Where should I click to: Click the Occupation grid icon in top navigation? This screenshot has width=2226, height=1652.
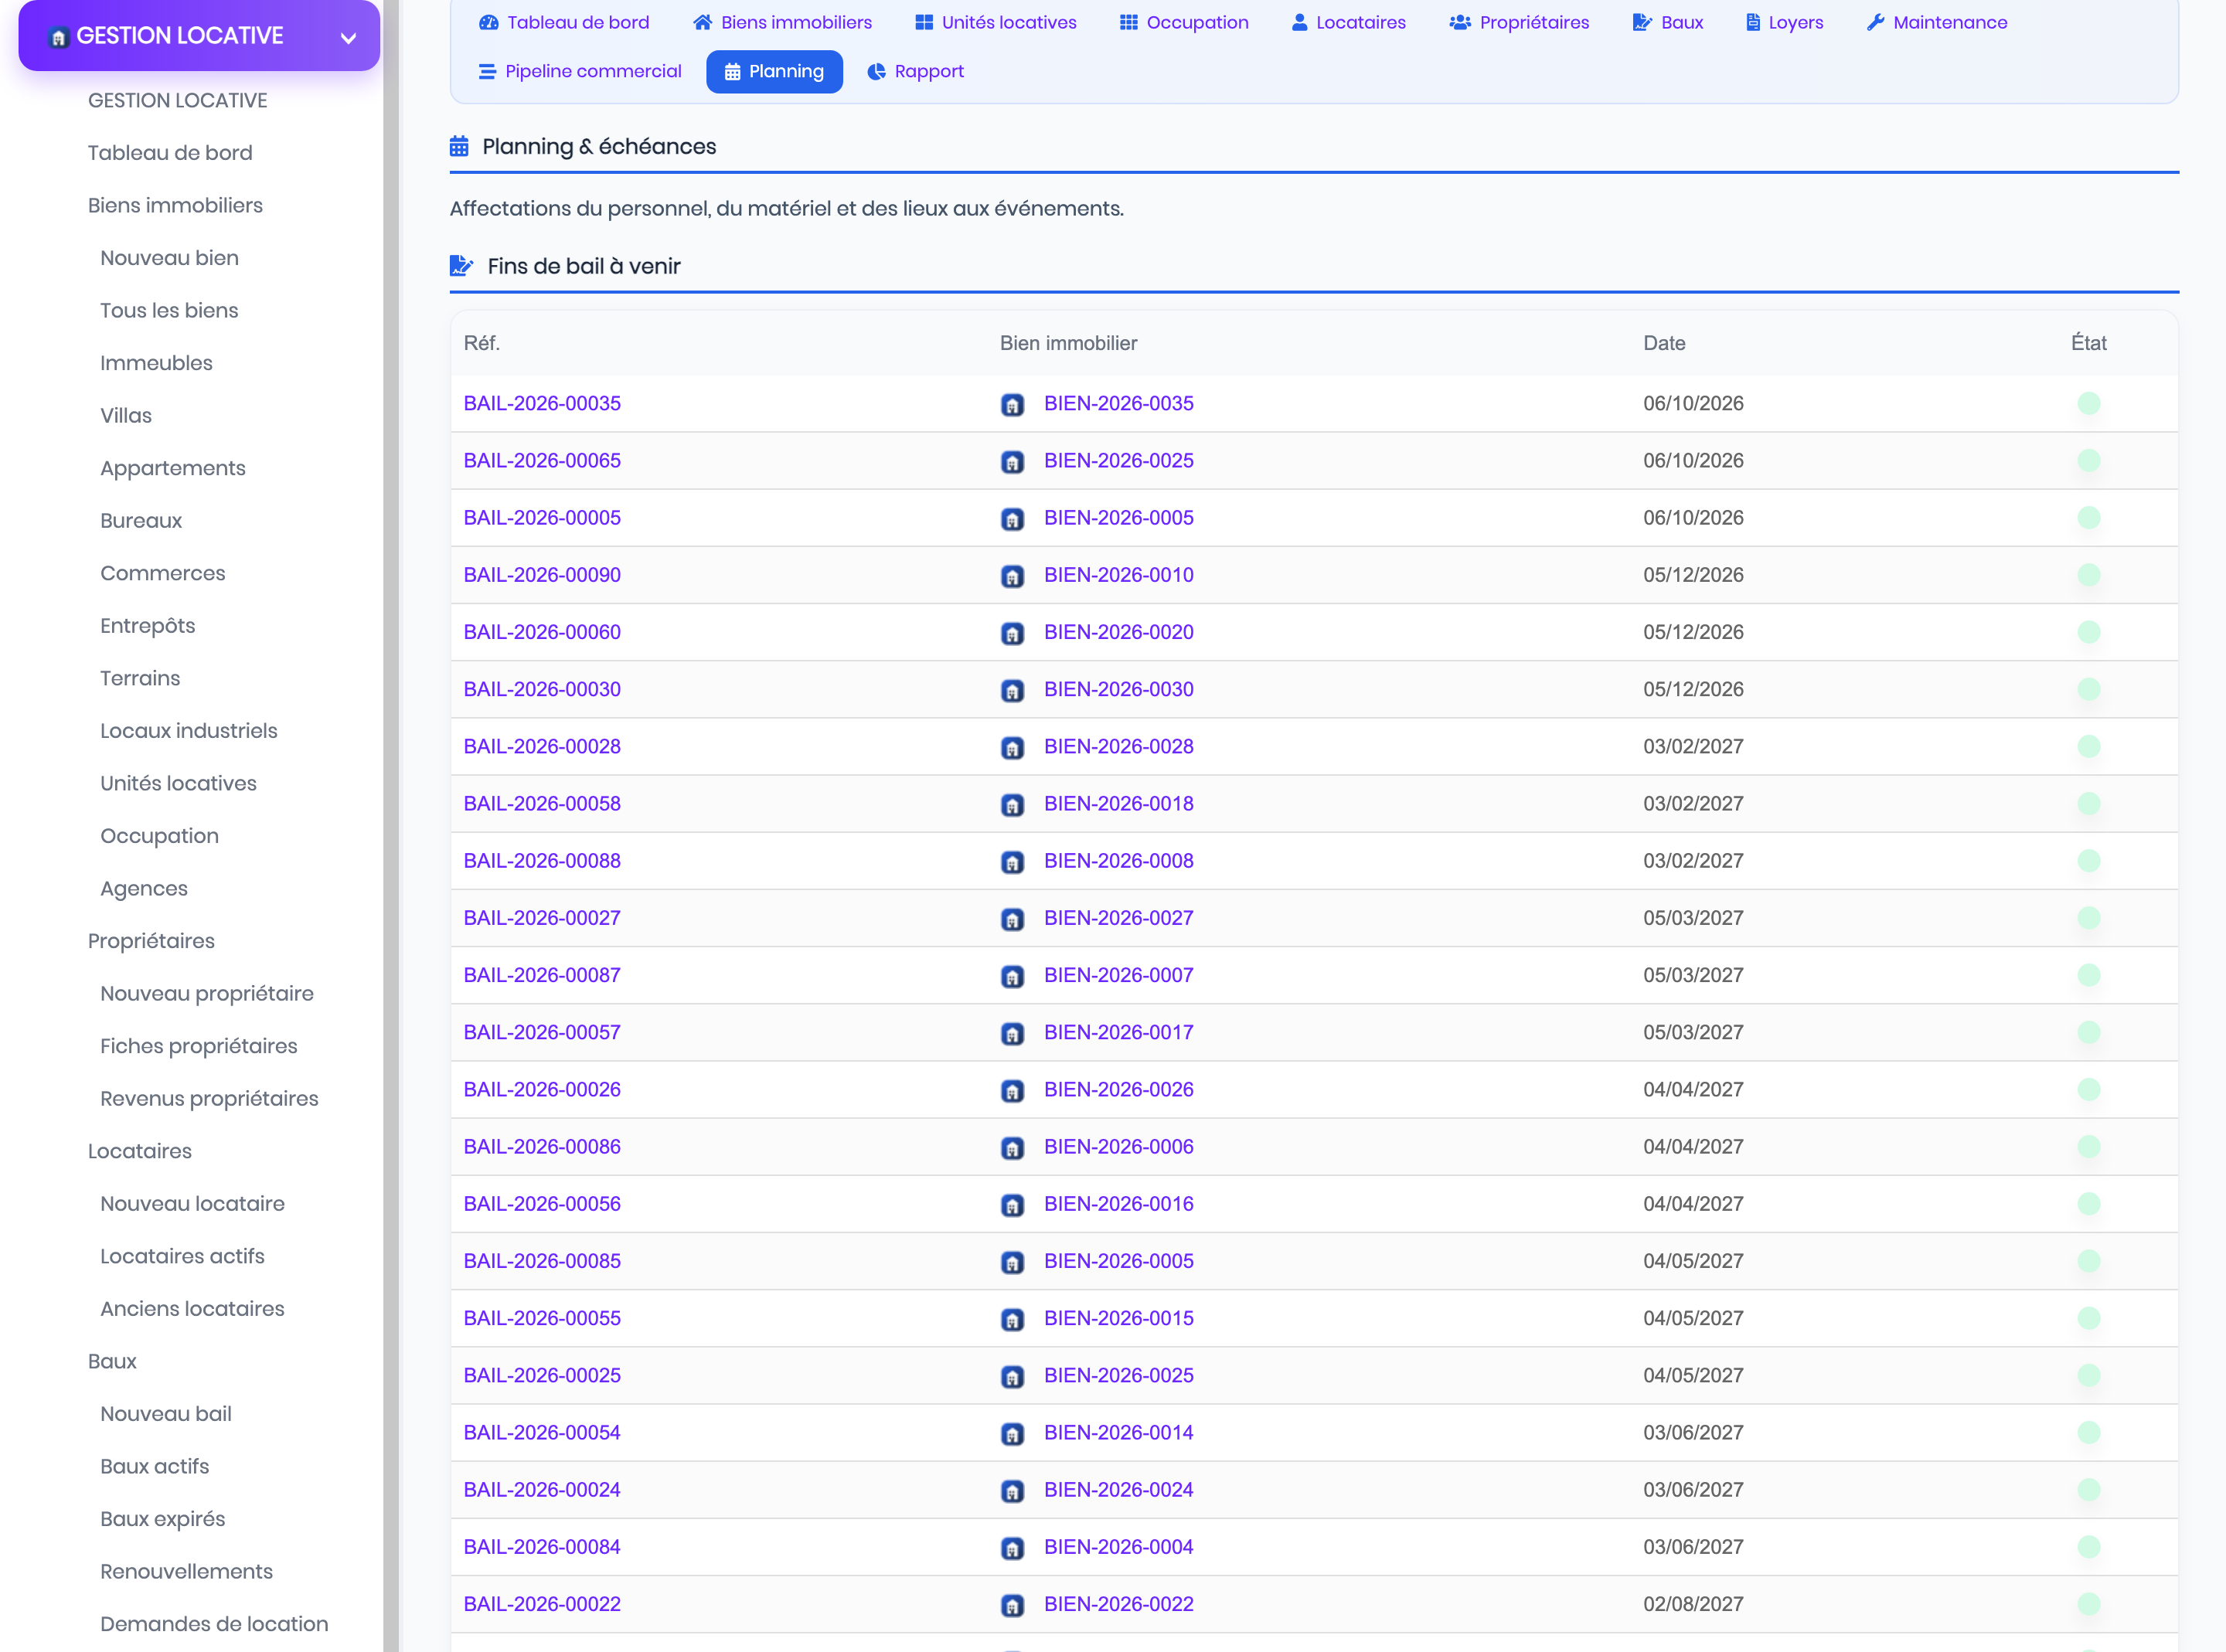[1129, 22]
